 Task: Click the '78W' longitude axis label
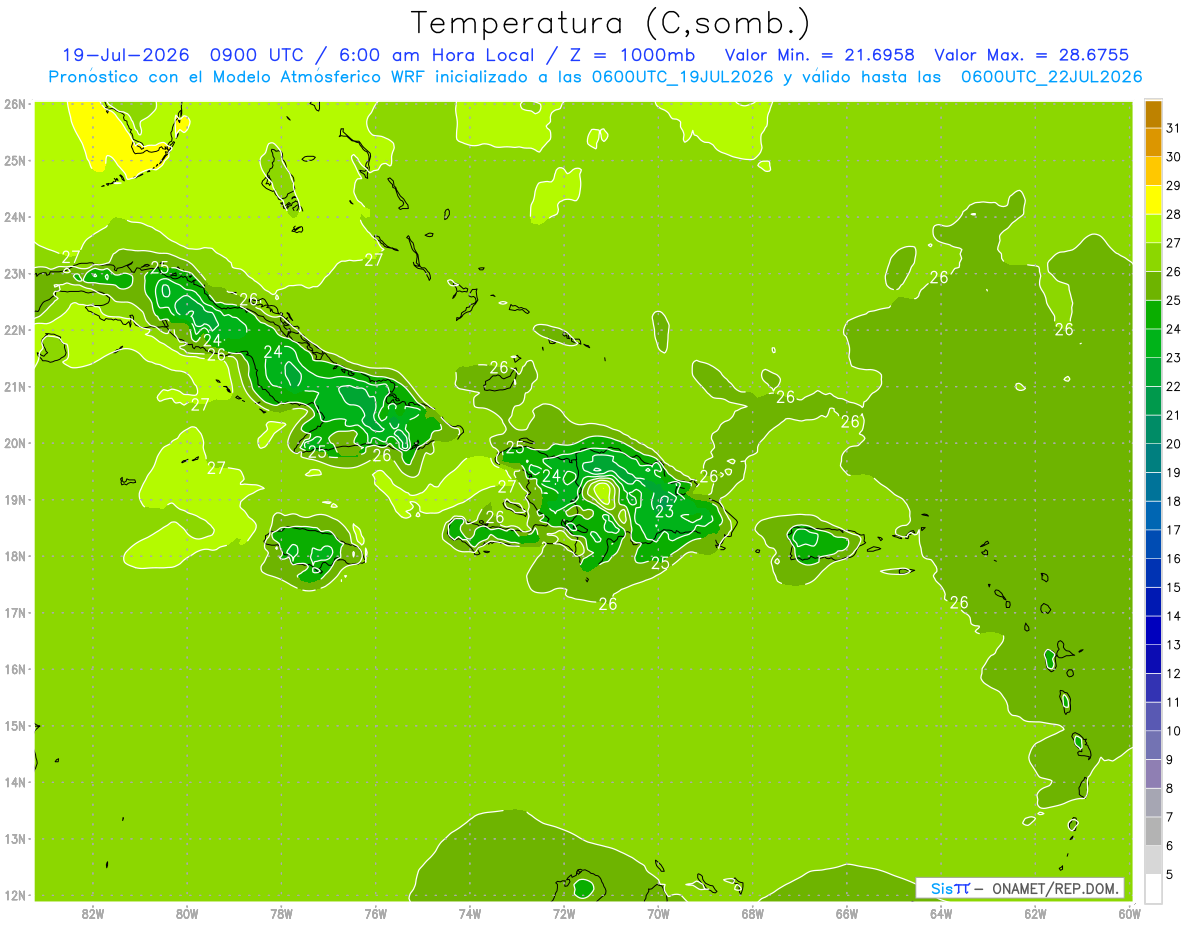coord(281,913)
